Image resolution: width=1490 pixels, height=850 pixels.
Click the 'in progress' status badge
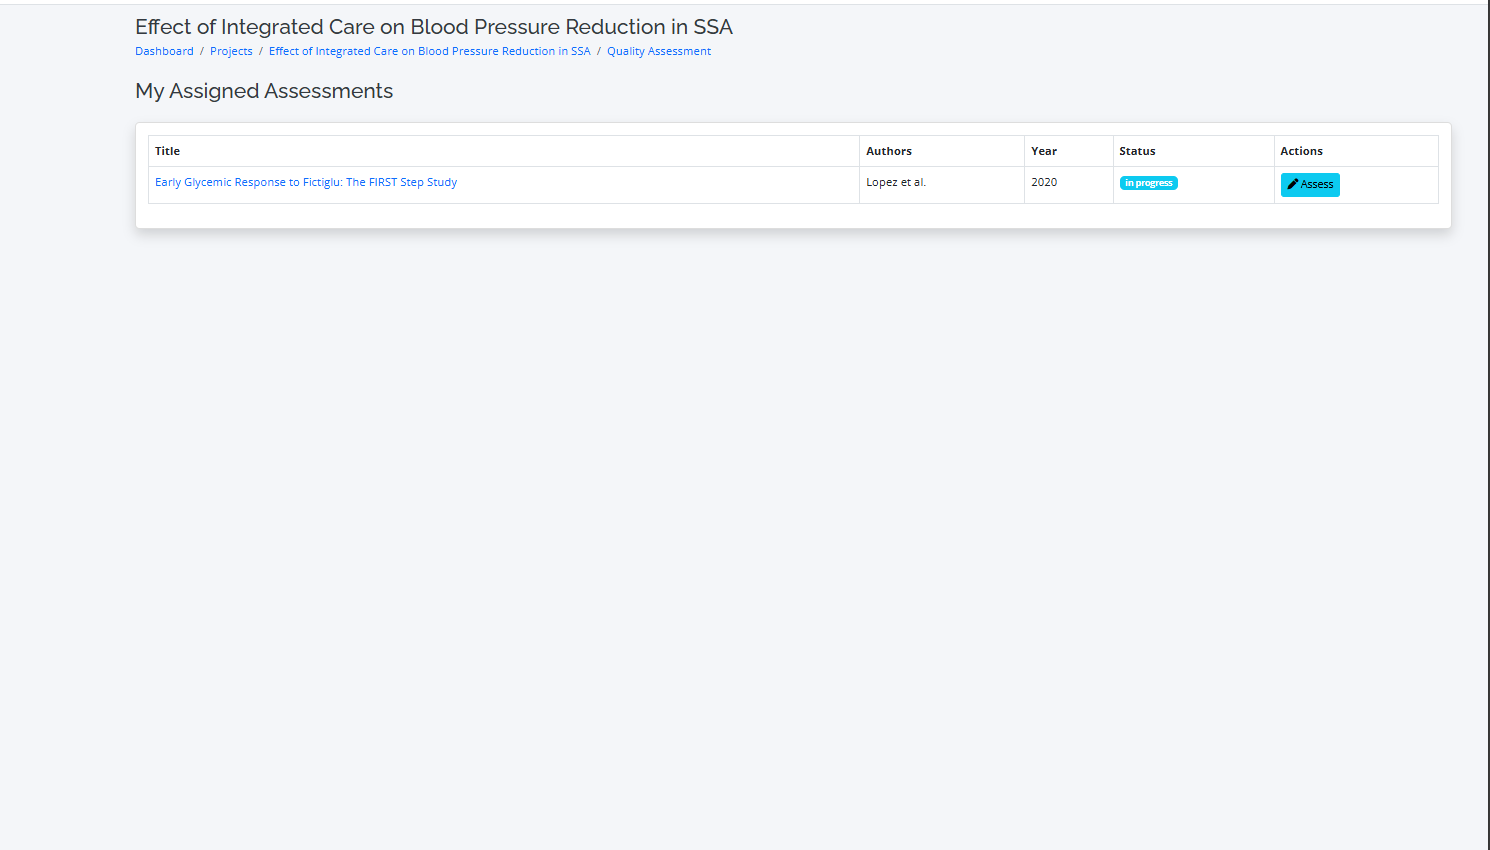1148,183
